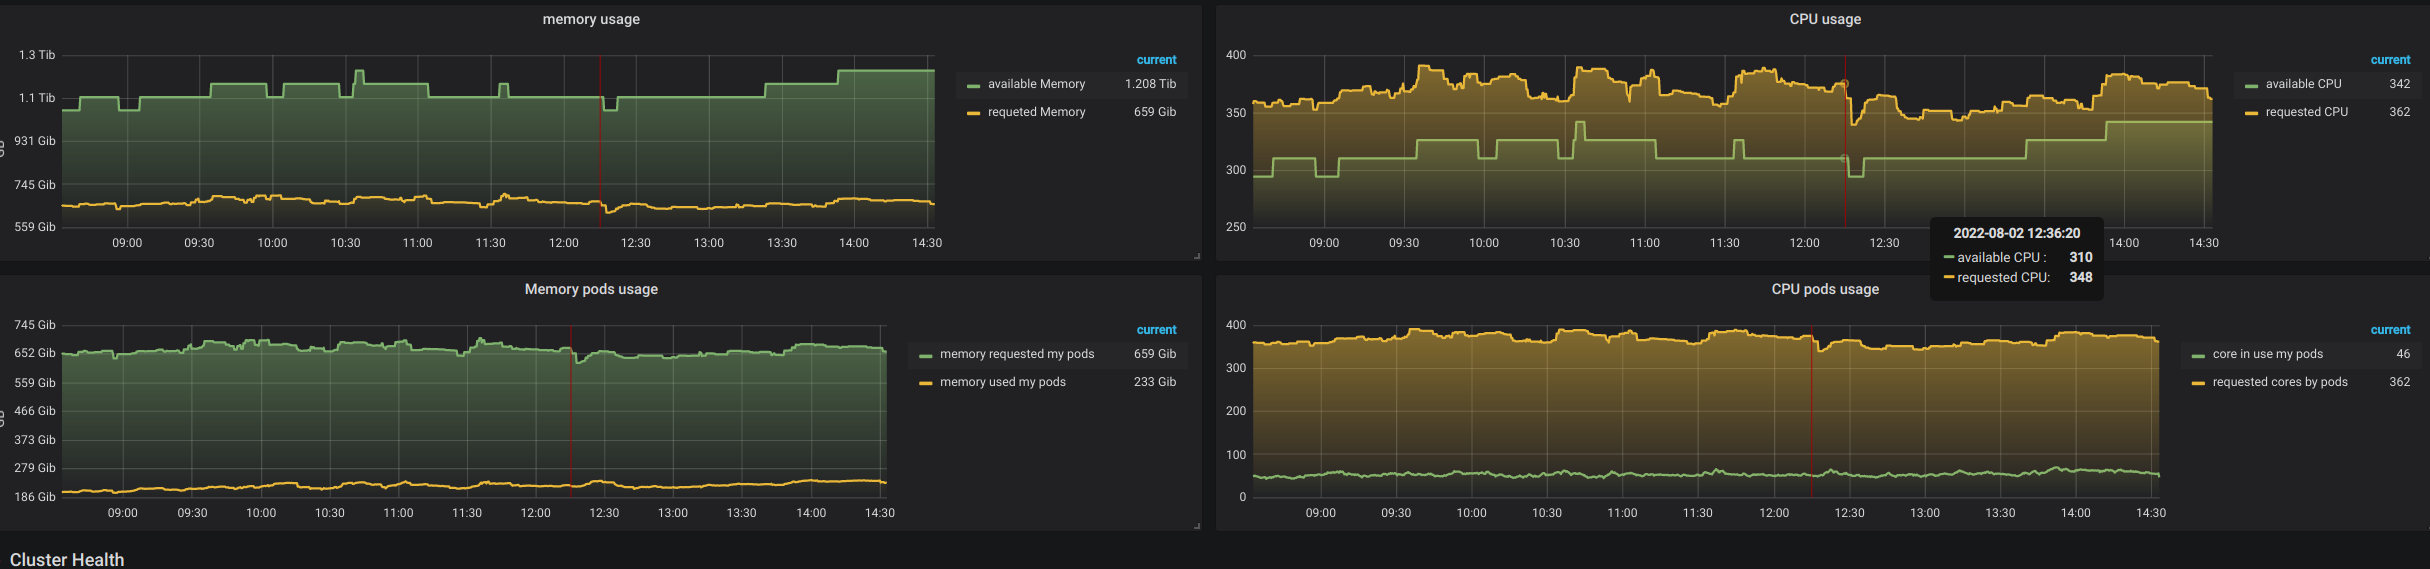This screenshot has width=2430, height=569.
Task: Toggle the requeted Memory series label
Action: coord(1036,112)
